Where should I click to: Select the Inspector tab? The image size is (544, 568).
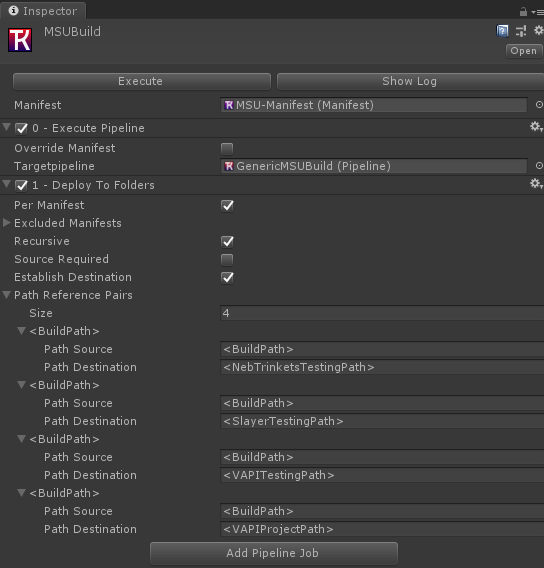click(43, 11)
